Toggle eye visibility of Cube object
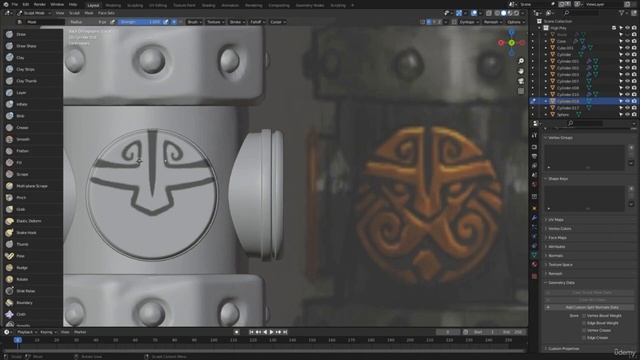This screenshot has width=640, height=360. click(627, 41)
